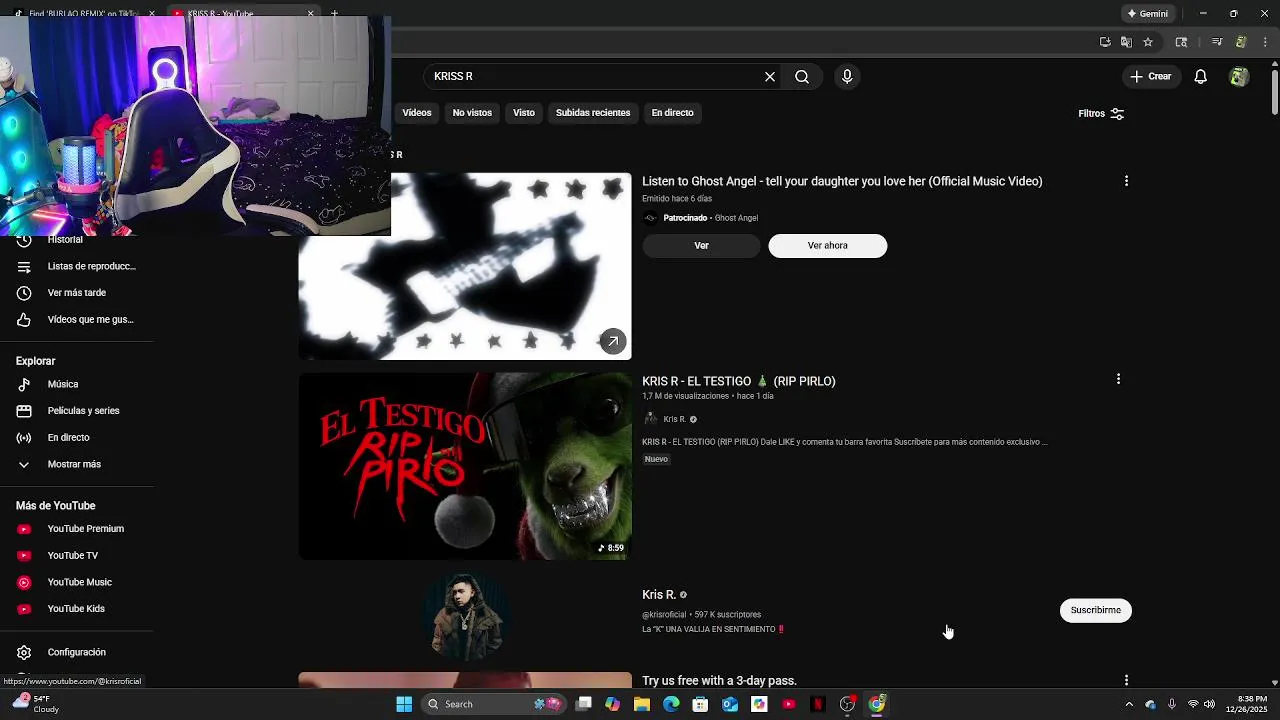The image size is (1280, 720).
Task: Open a new Chrome tab
Action: pyautogui.click(x=334, y=13)
